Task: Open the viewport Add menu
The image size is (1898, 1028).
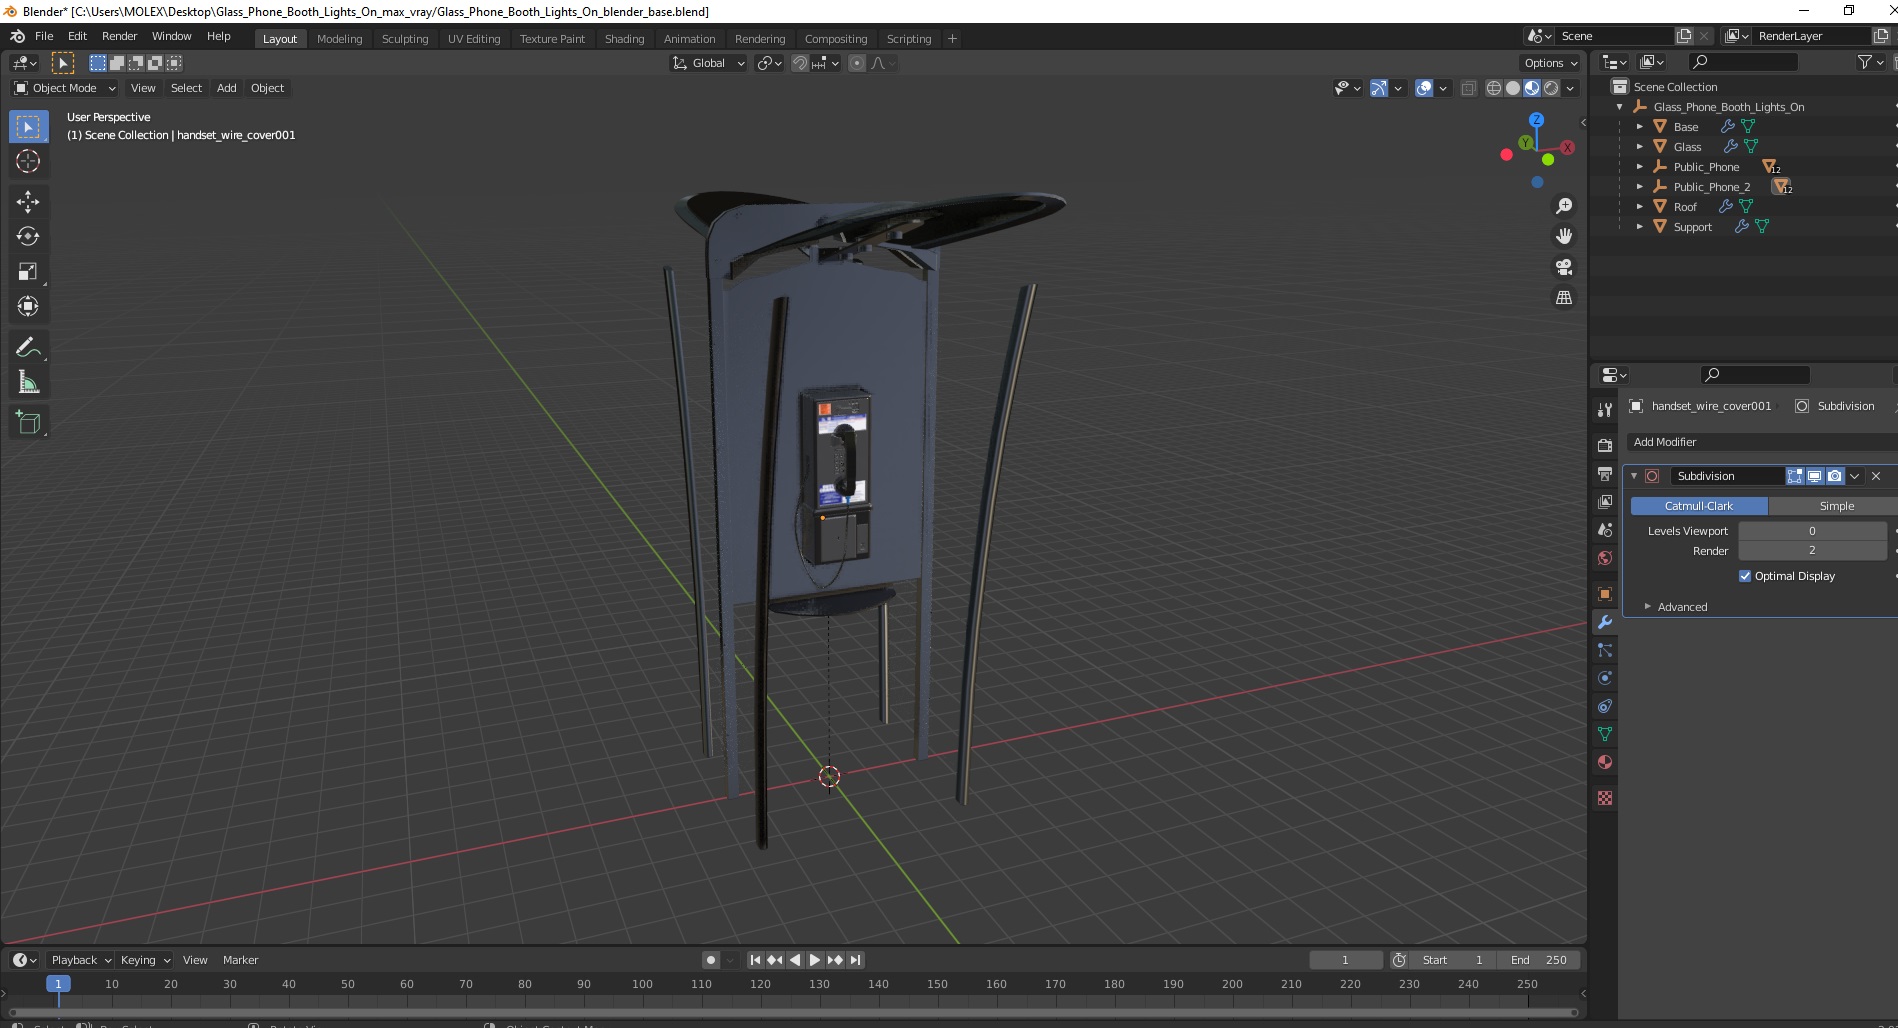Action: (x=227, y=88)
